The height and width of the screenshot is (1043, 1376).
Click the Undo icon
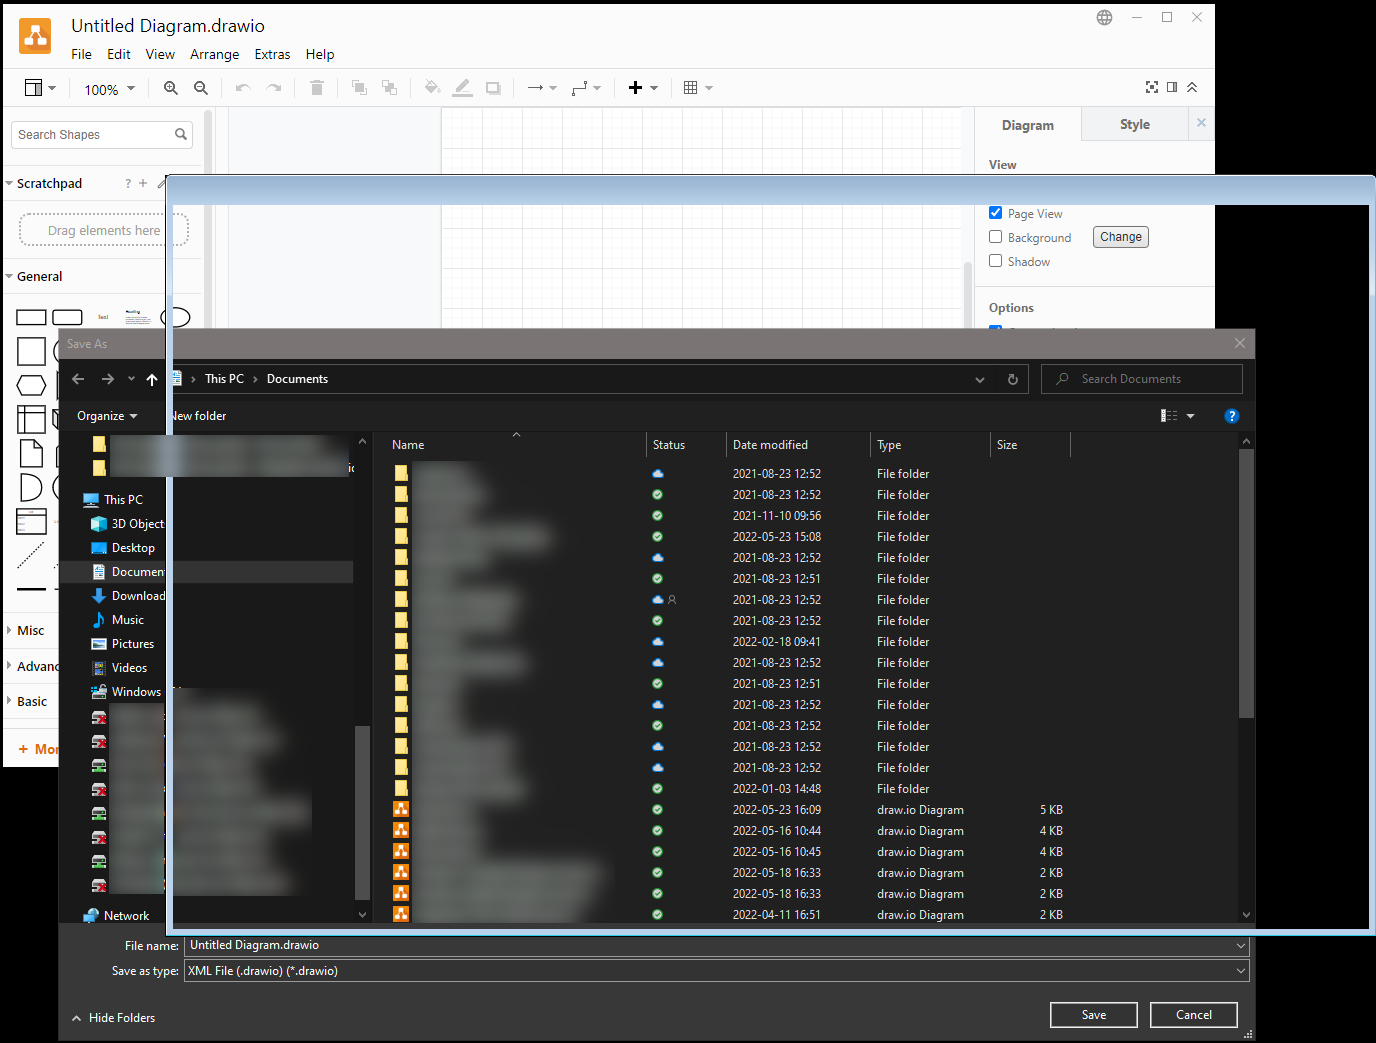[241, 87]
